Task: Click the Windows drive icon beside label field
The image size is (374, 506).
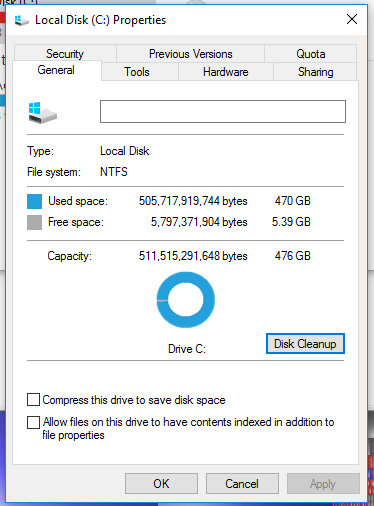Action: 42,113
